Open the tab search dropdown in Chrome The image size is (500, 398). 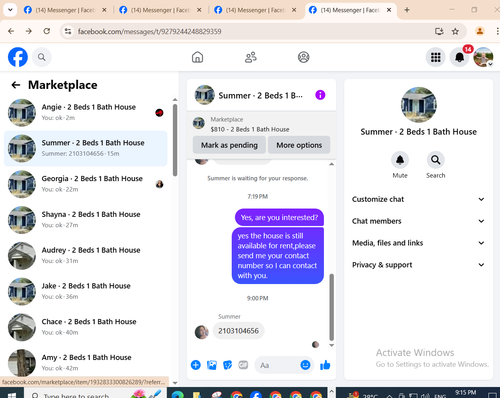pos(10,10)
